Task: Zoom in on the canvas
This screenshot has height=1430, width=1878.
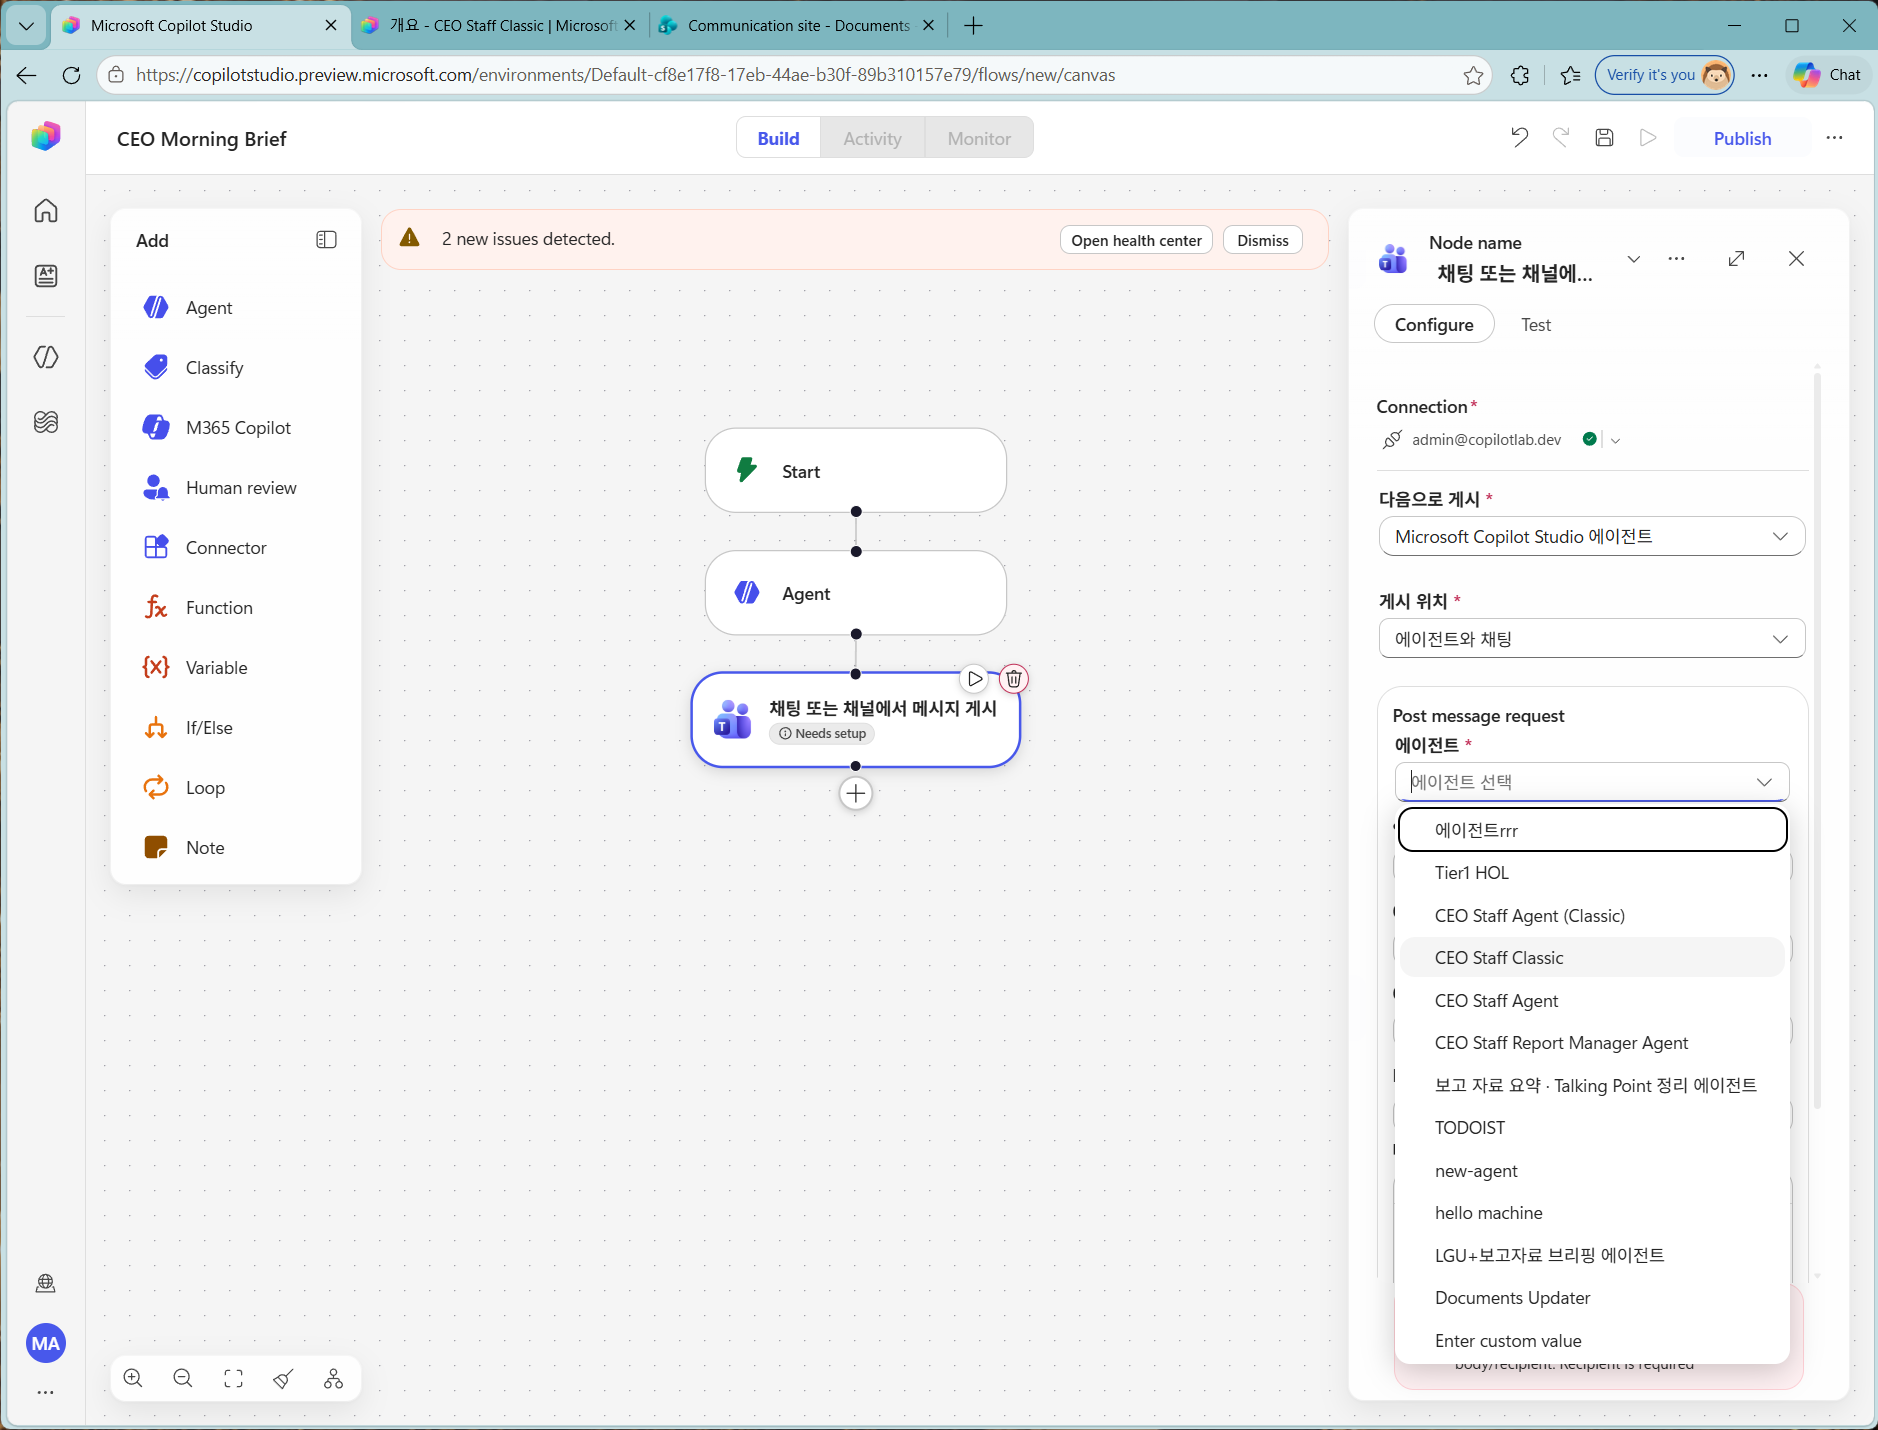Action: (x=133, y=1379)
